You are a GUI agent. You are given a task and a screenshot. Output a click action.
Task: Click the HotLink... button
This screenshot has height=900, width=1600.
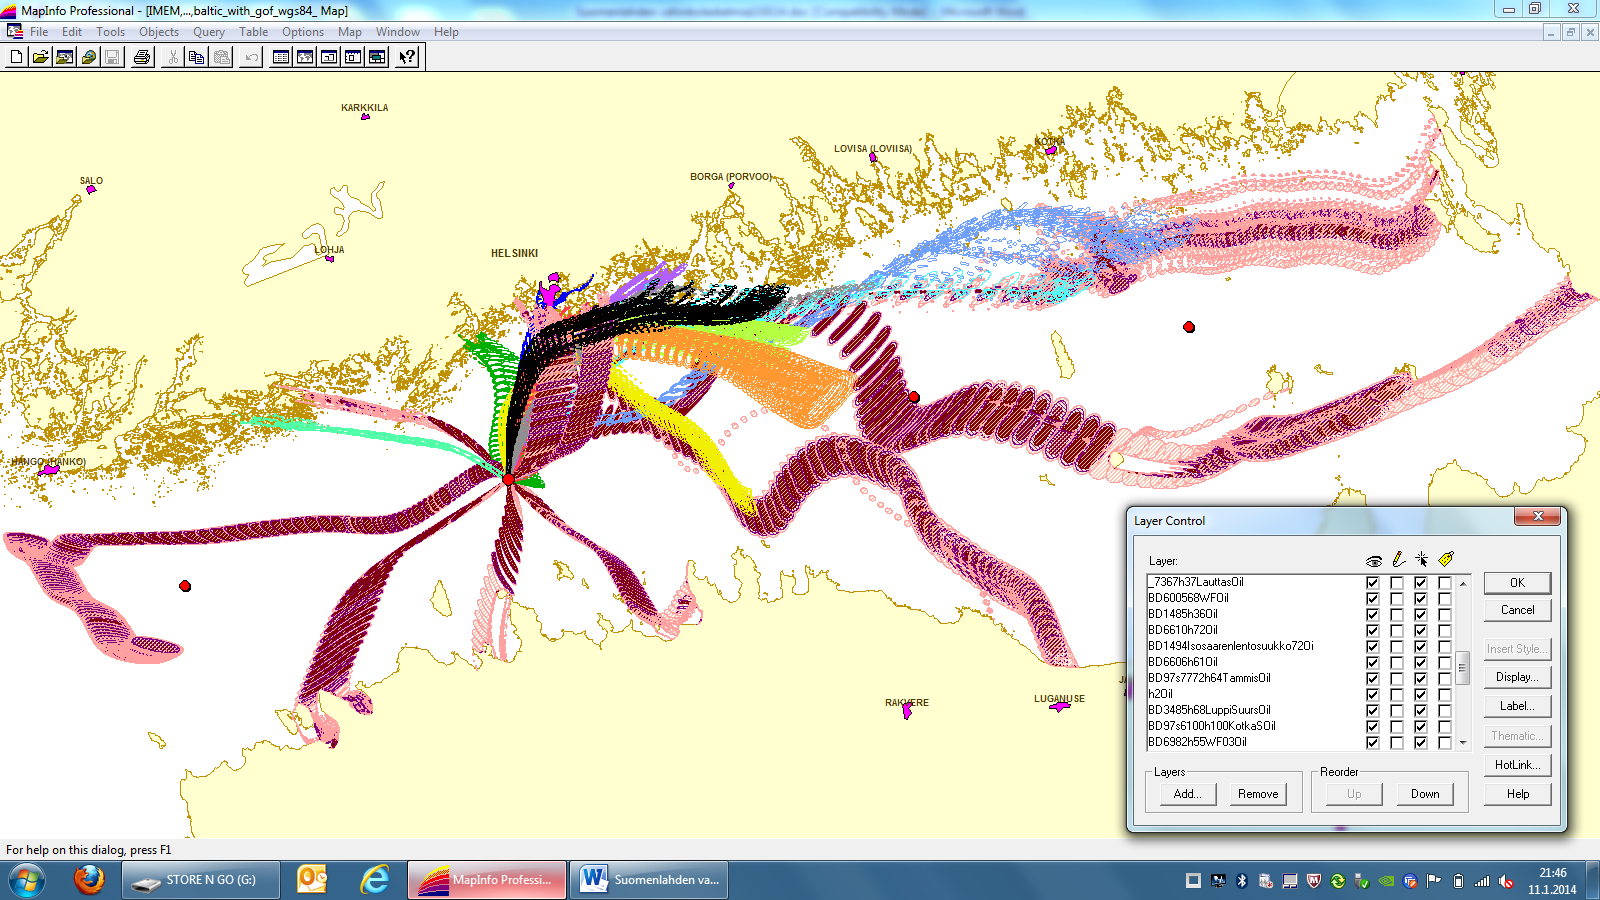1517,765
